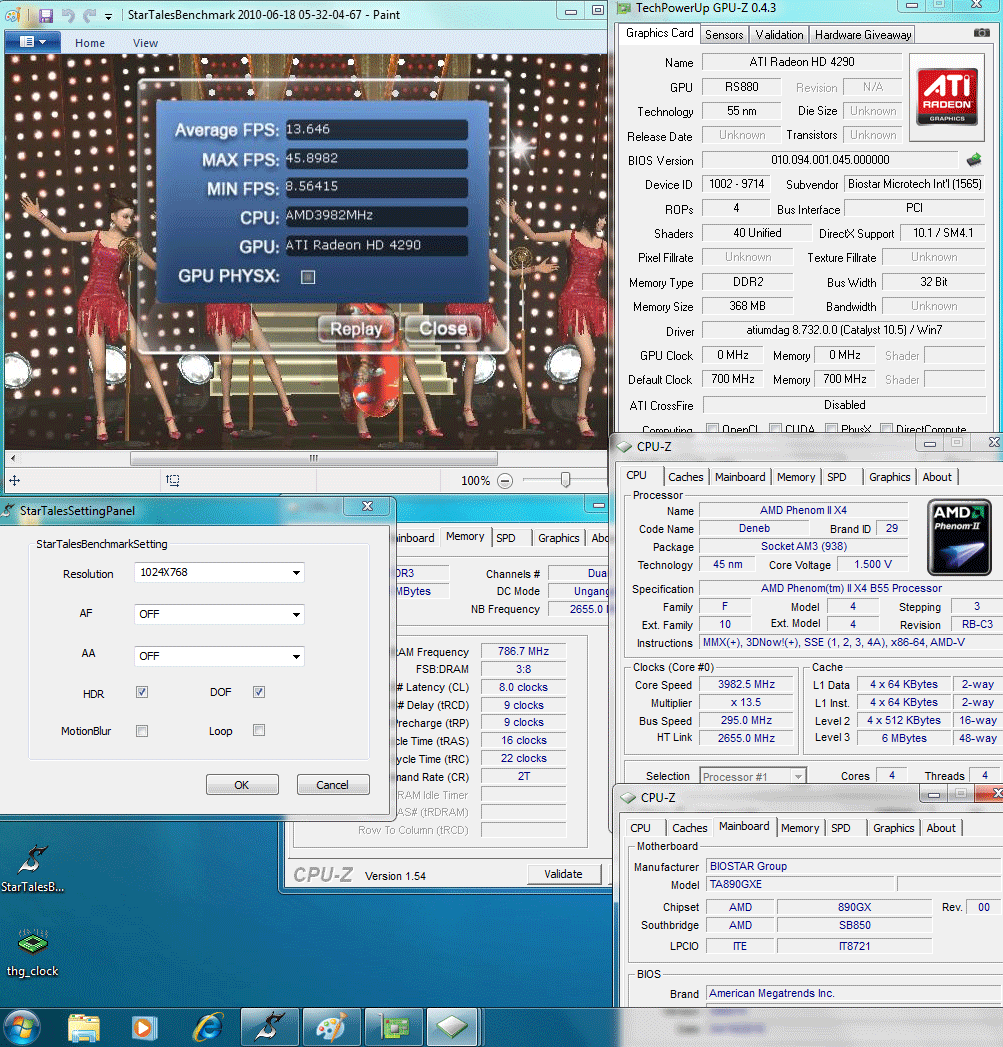Click the BIOS save chip icon in GPU-Z

(974, 160)
